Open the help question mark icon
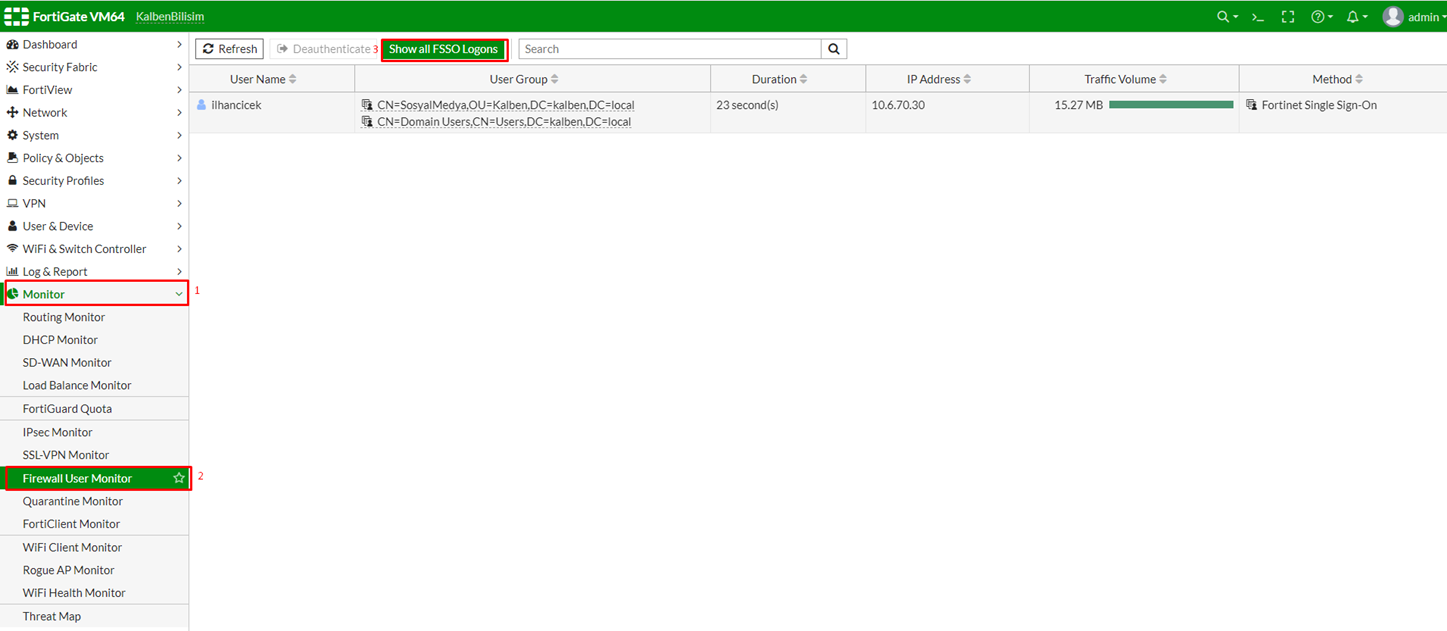Screen dimensions: 1447x631 (1318, 17)
